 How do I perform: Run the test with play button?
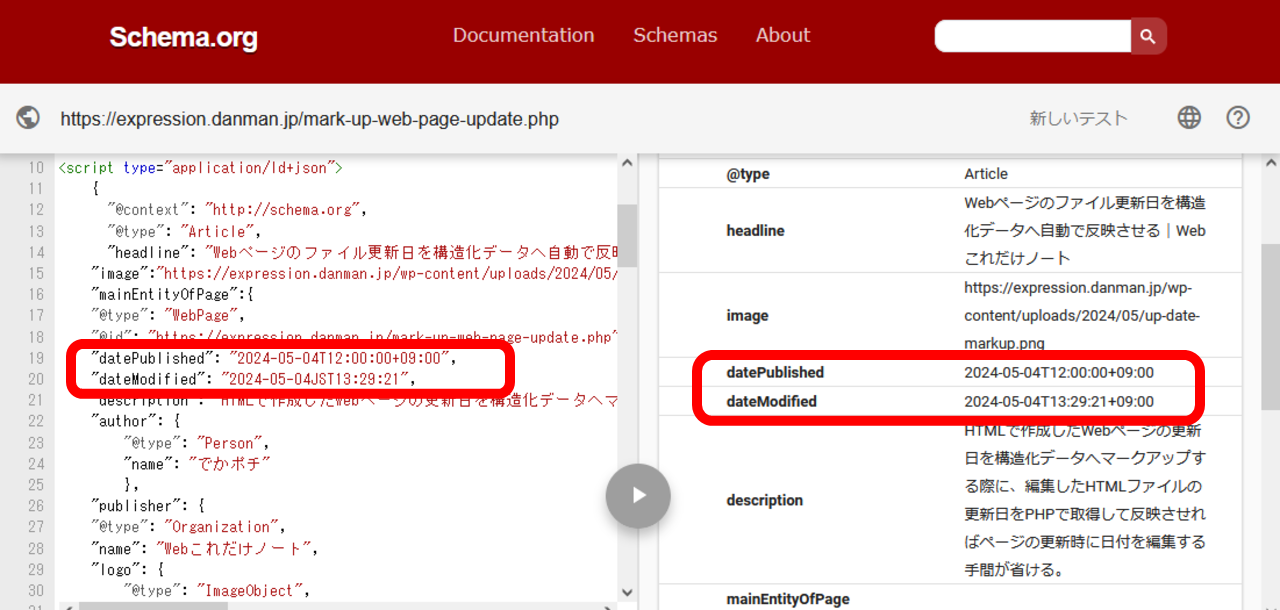click(x=638, y=495)
